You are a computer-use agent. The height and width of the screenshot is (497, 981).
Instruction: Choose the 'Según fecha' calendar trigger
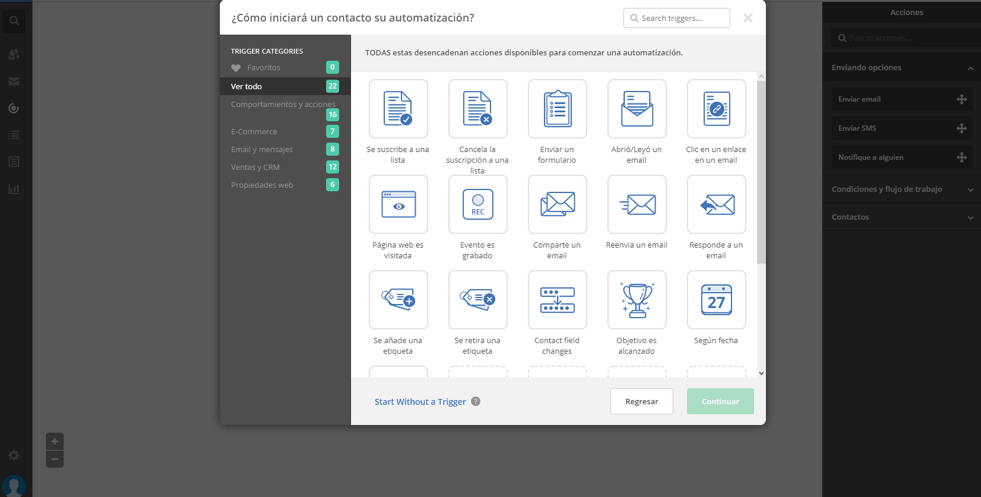pos(716,300)
